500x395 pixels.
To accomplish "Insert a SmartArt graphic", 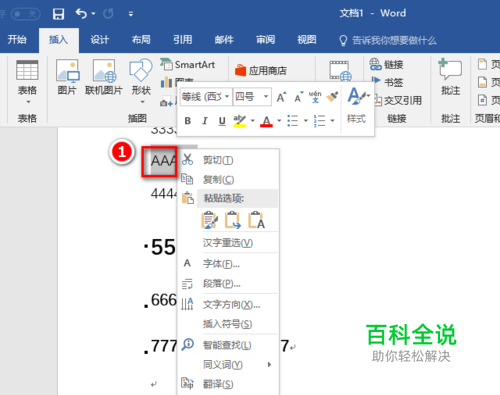I will click(x=188, y=64).
